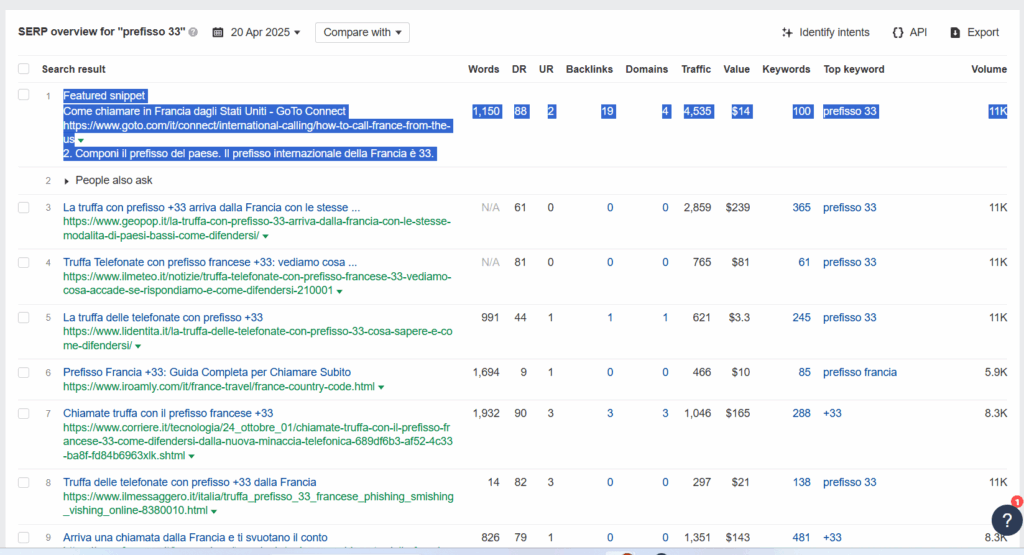Open the goto.com URL dropdown arrow
The image size is (1024, 555).
tap(81, 140)
